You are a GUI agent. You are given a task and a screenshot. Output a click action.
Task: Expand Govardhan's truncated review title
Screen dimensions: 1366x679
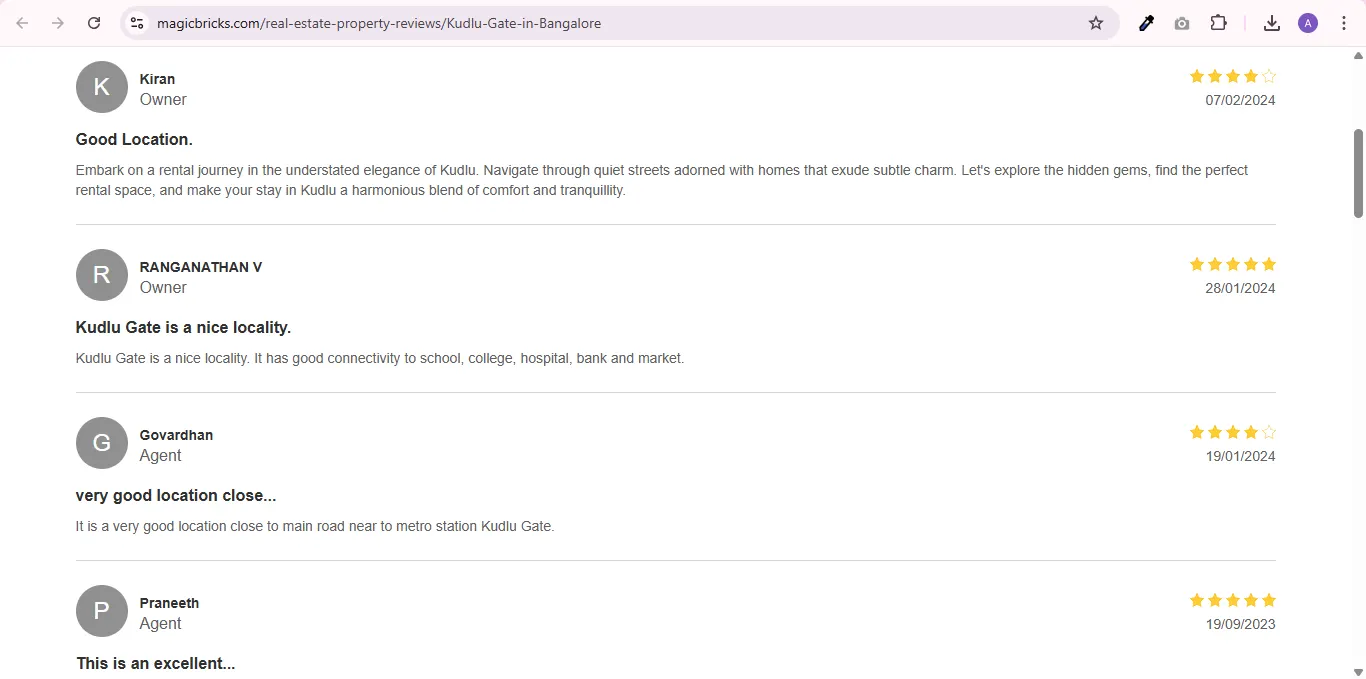176,495
